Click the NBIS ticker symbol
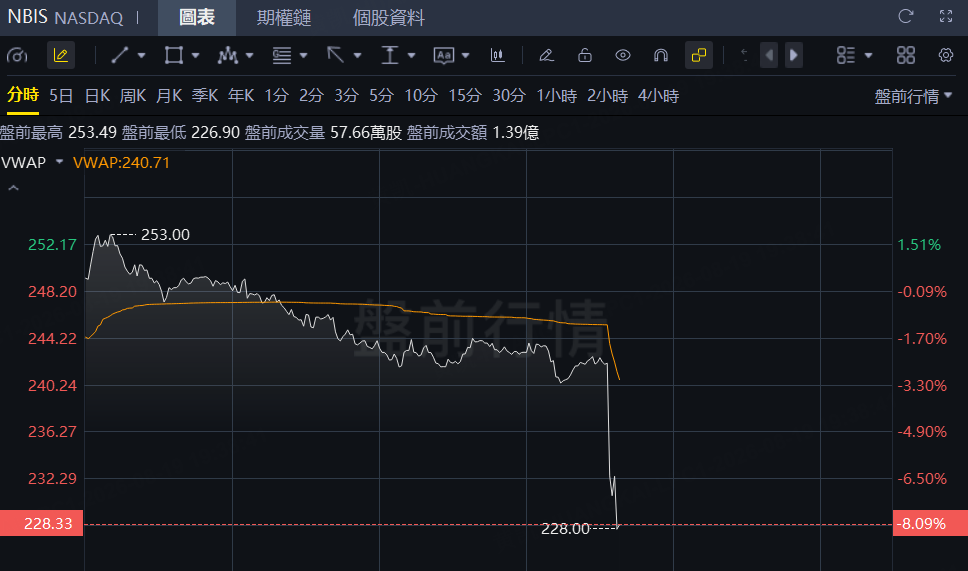The image size is (968, 571). (27, 17)
